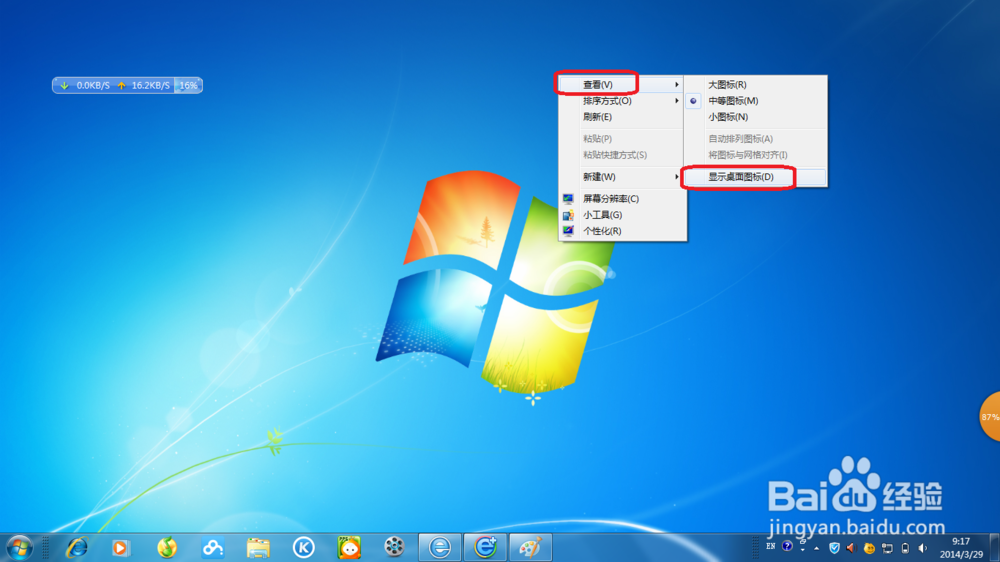Click the Show desktop button
Viewport: 1000px width, 562px height.
point(994,548)
